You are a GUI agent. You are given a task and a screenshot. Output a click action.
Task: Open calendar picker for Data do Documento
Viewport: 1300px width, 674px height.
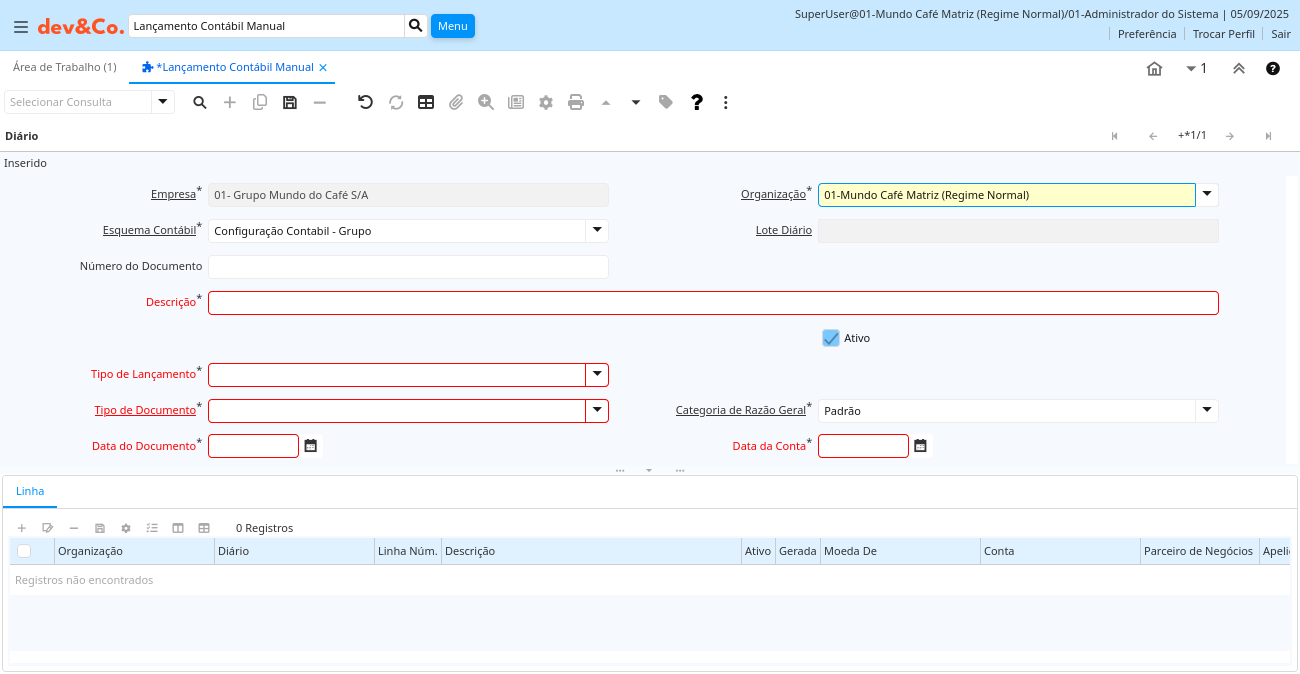(x=311, y=446)
